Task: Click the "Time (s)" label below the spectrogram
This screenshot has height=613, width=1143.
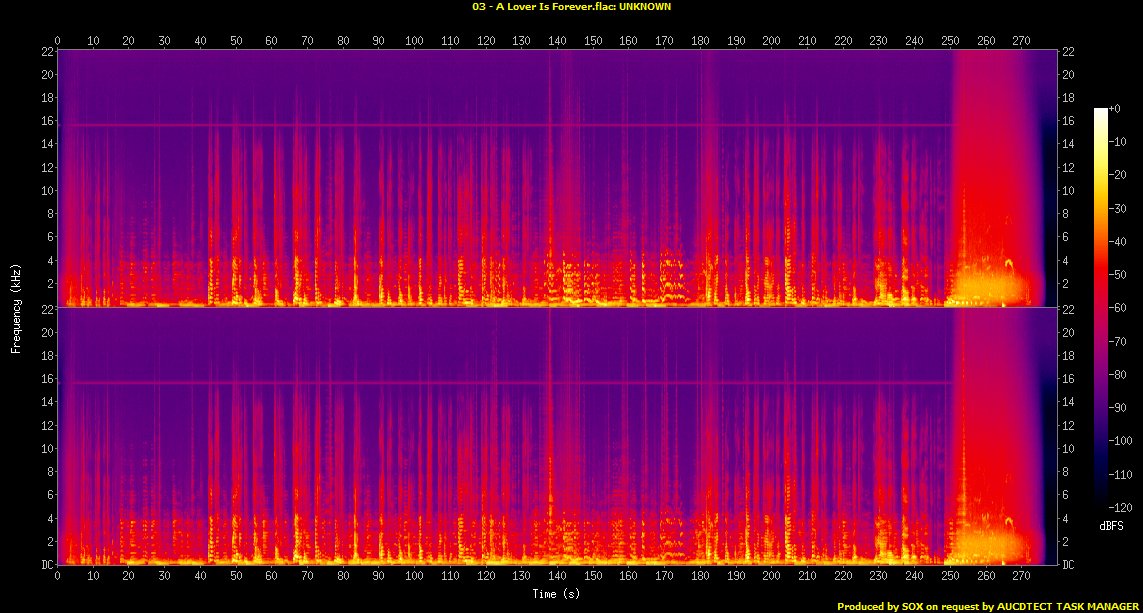Action: click(x=557, y=594)
